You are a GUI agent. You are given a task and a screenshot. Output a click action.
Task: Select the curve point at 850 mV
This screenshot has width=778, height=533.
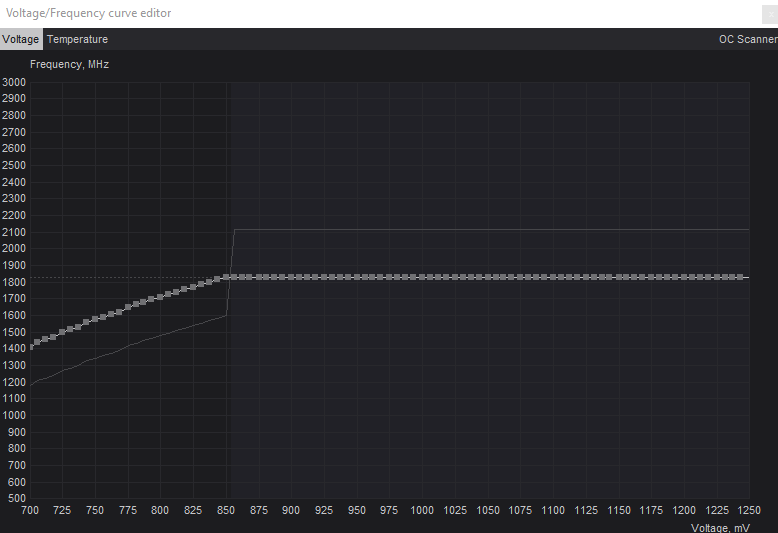(226, 277)
